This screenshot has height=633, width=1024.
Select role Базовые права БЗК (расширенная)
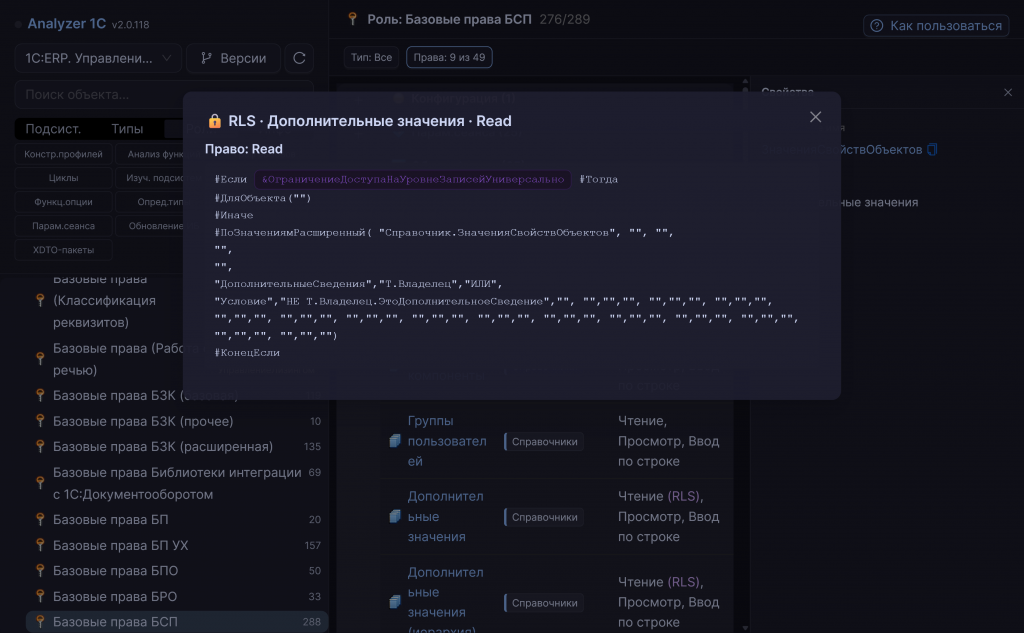176,447
